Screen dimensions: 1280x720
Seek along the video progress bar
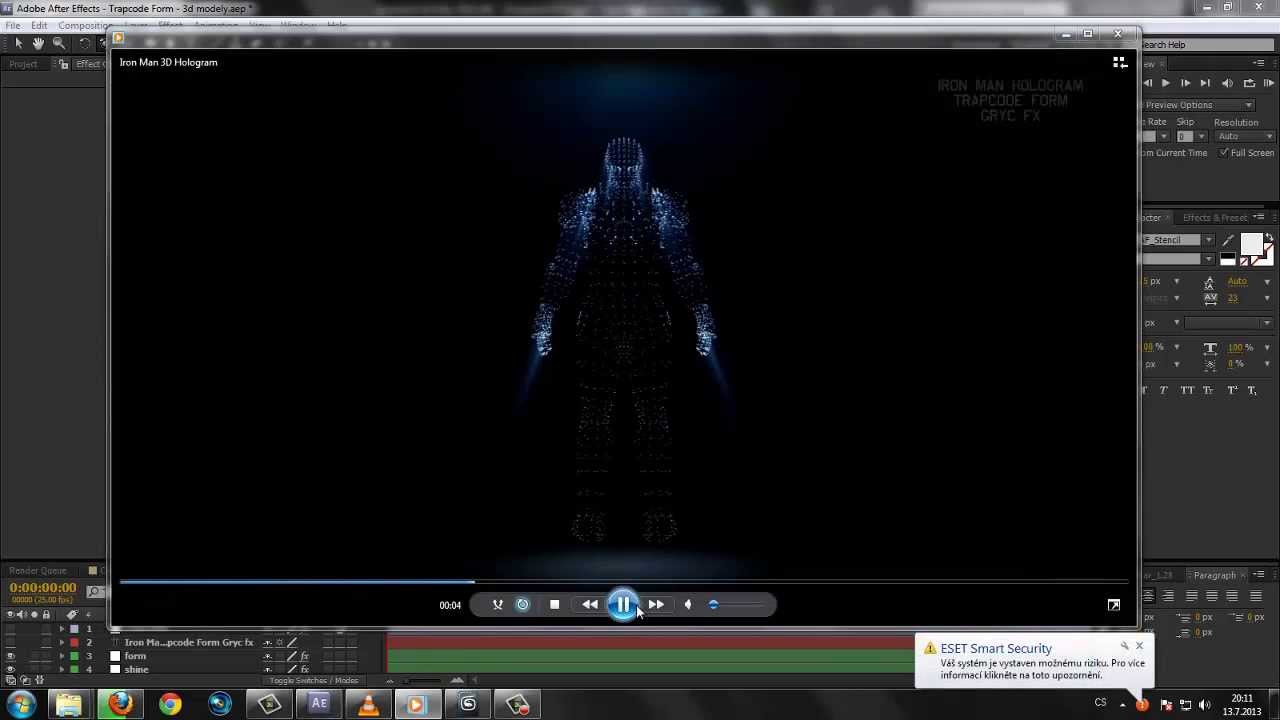[x=625, y=581]
